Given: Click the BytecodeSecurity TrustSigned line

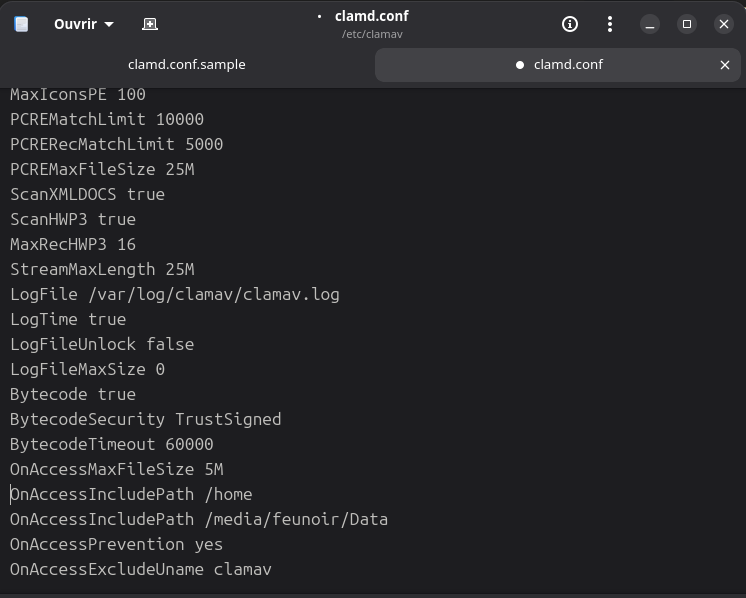Looking at the screenshot, I should 145,420.
